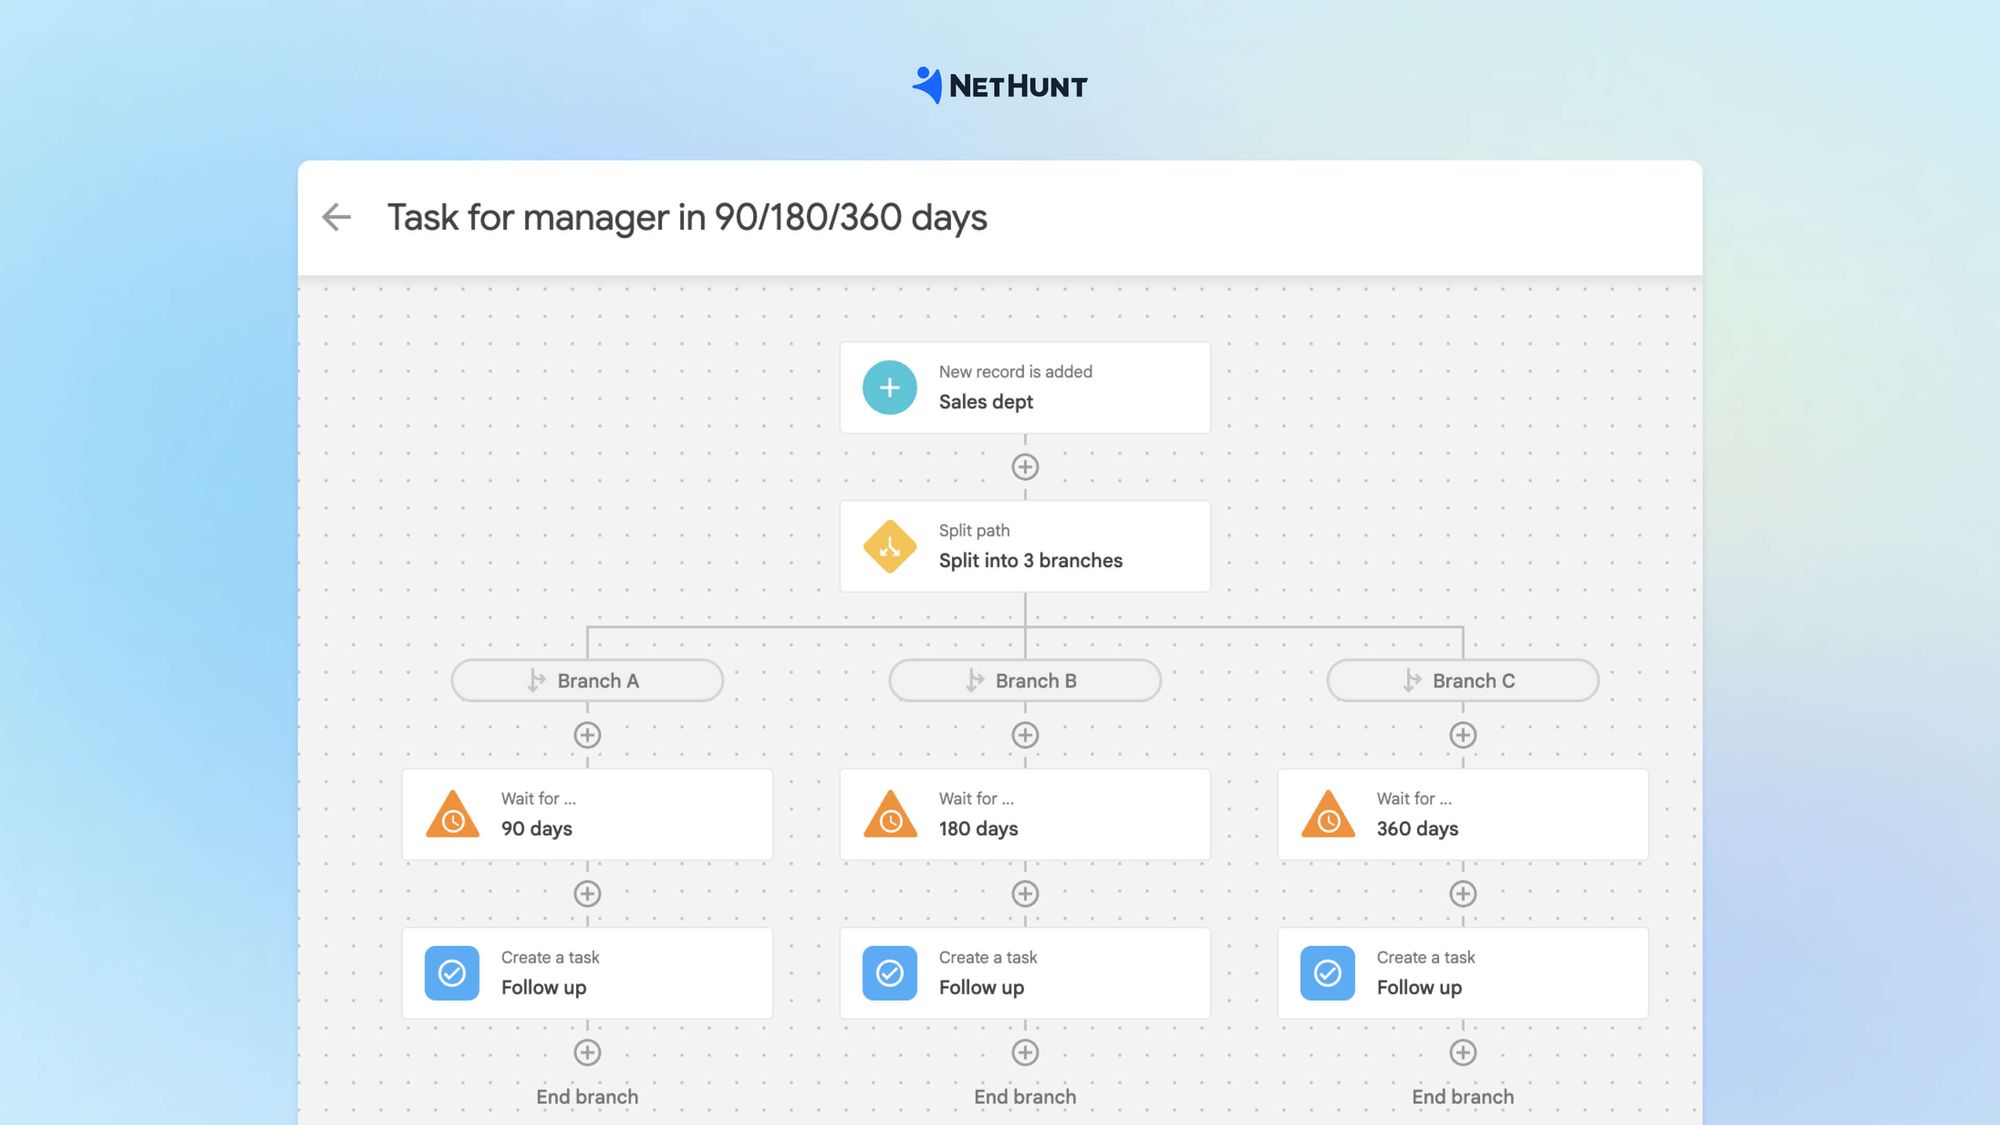The image size is (2000, 1125).
Task: Select the blue task icon under Branch C
Action: (1326, 972)
